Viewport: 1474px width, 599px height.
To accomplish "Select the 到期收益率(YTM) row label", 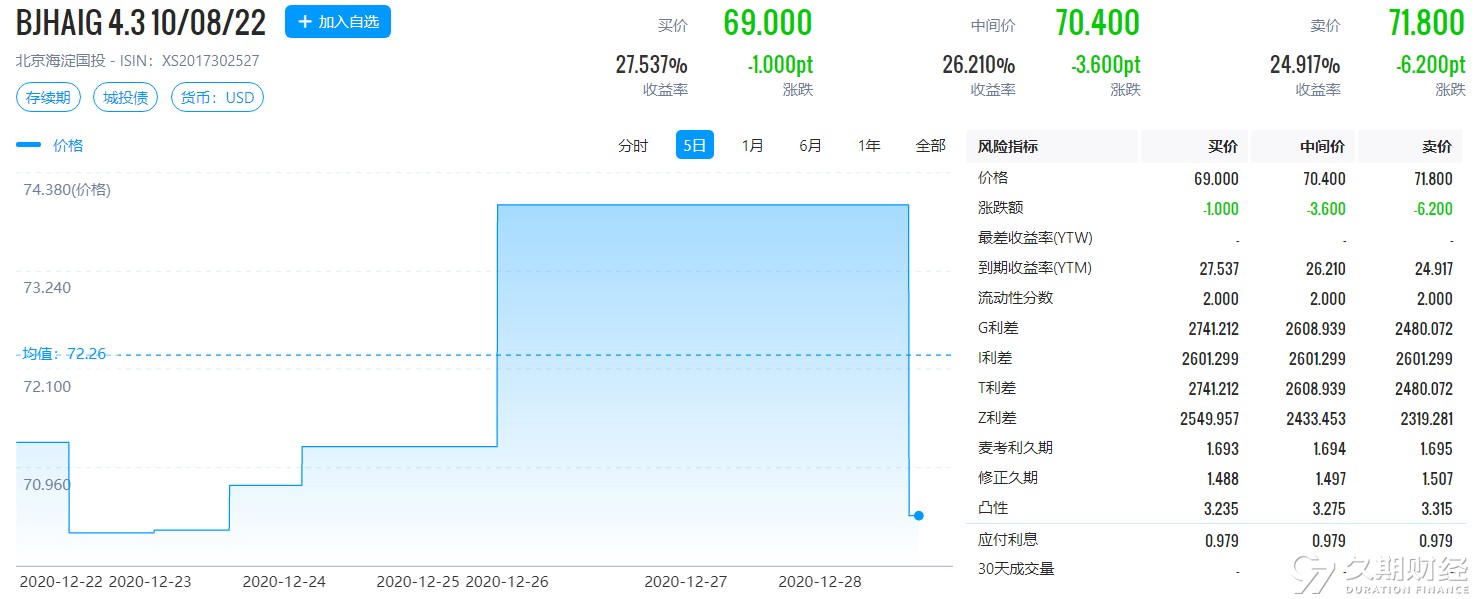I will [1035, 268].
